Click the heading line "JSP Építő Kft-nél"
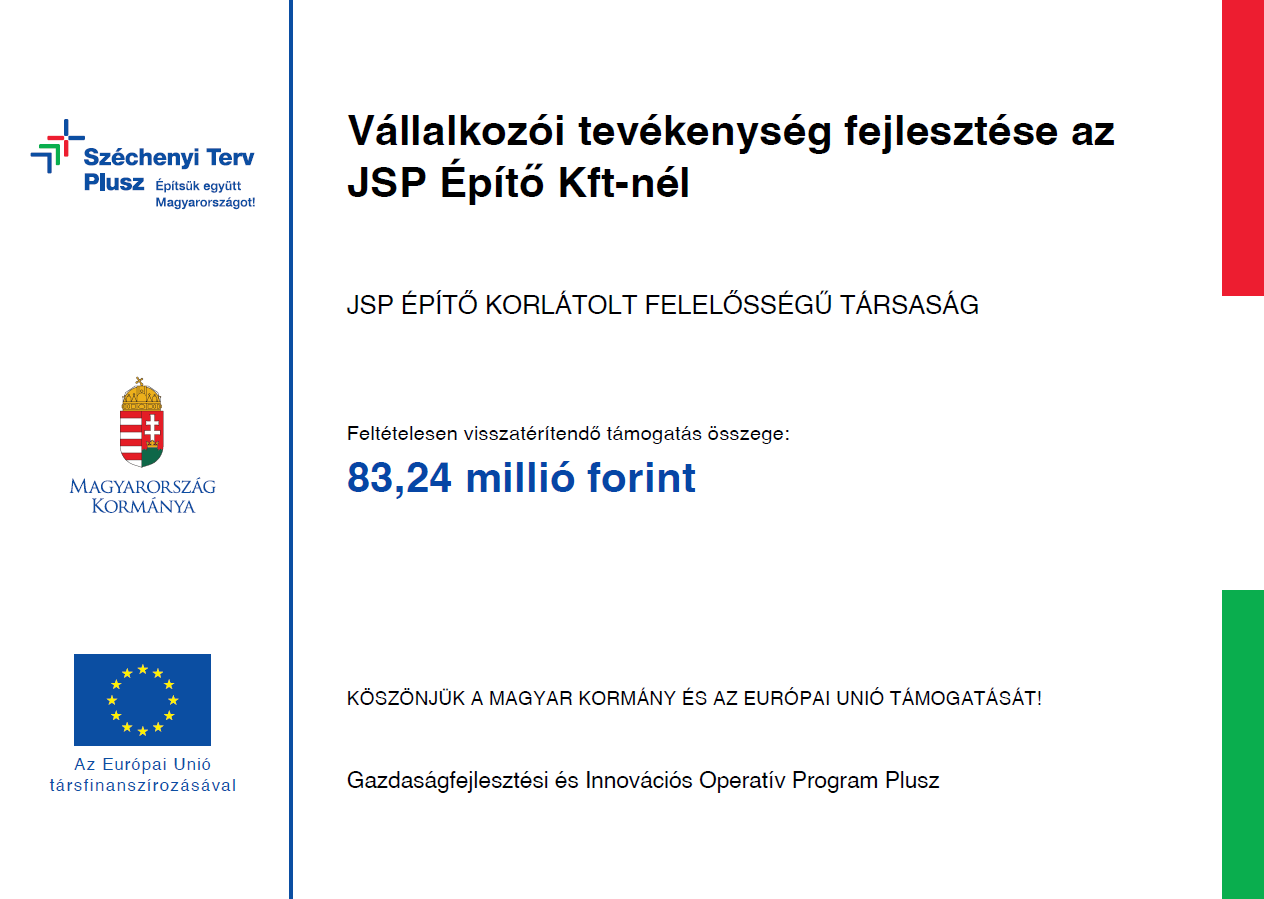 pyautogui.click(x=518, y=183)
